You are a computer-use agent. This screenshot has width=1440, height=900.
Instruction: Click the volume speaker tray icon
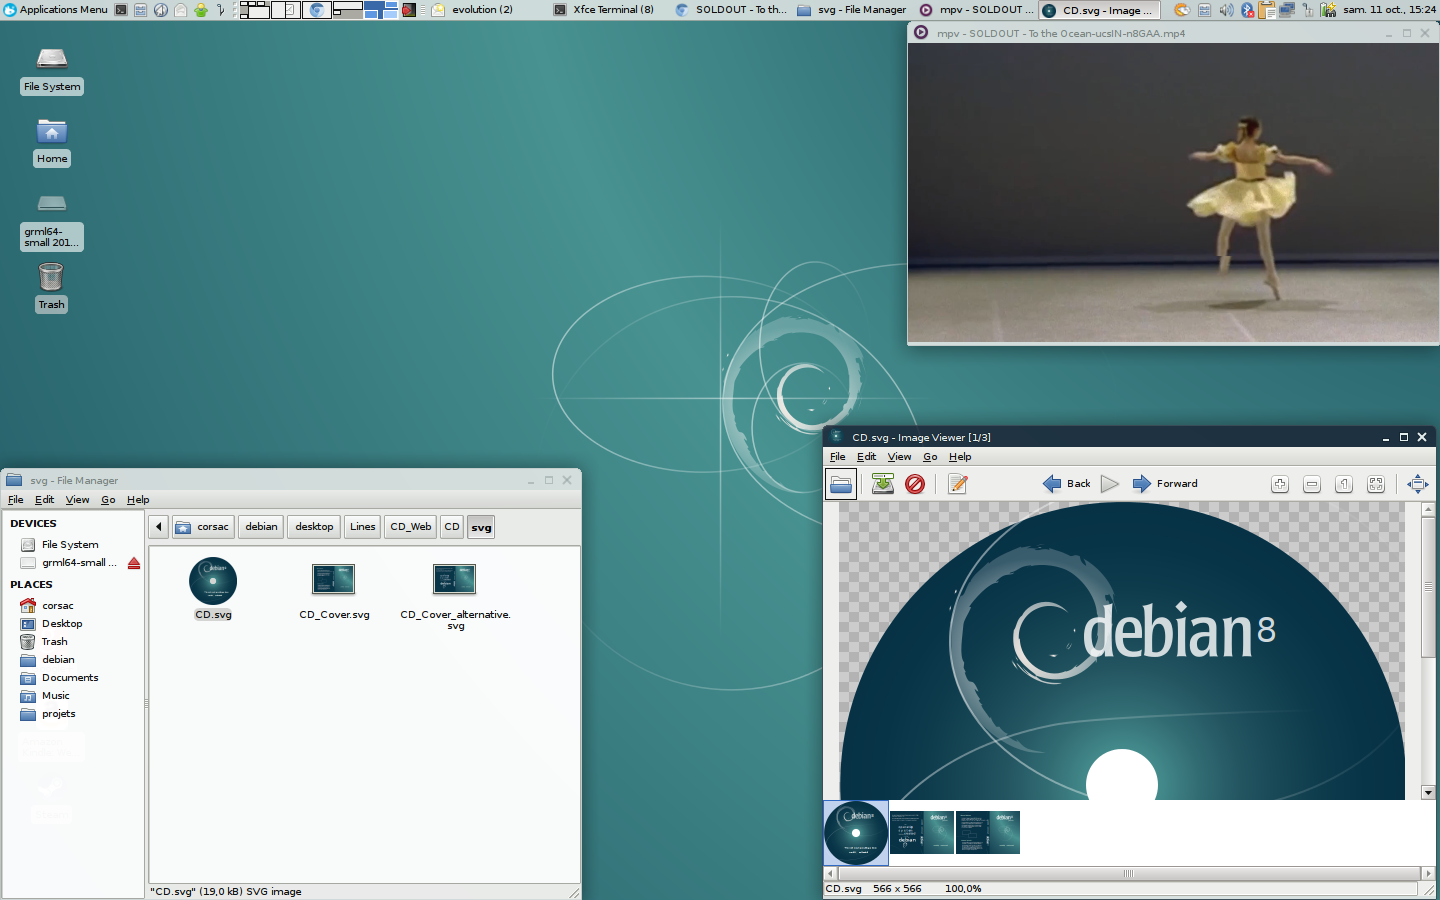click(x=1226, y=10)
